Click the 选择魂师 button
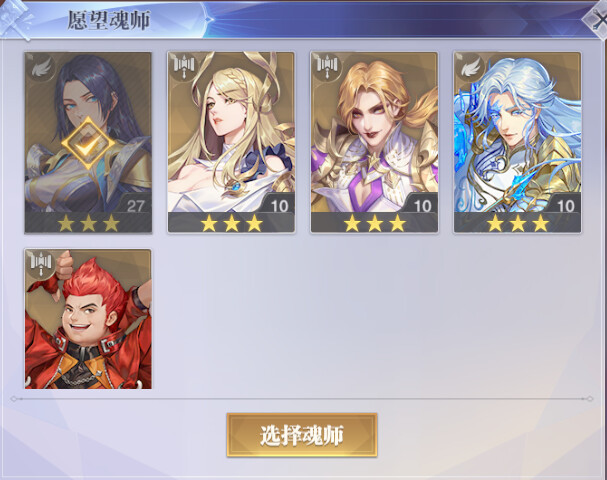The width and height of the screenshot is (607, 480). (x=302, y=435)
